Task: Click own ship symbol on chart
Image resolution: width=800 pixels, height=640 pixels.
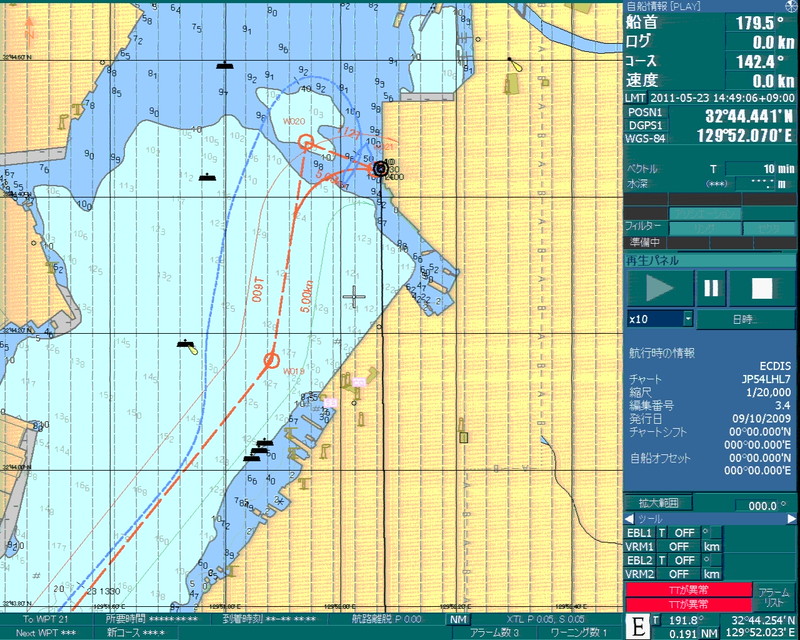Action: (380, 169)
